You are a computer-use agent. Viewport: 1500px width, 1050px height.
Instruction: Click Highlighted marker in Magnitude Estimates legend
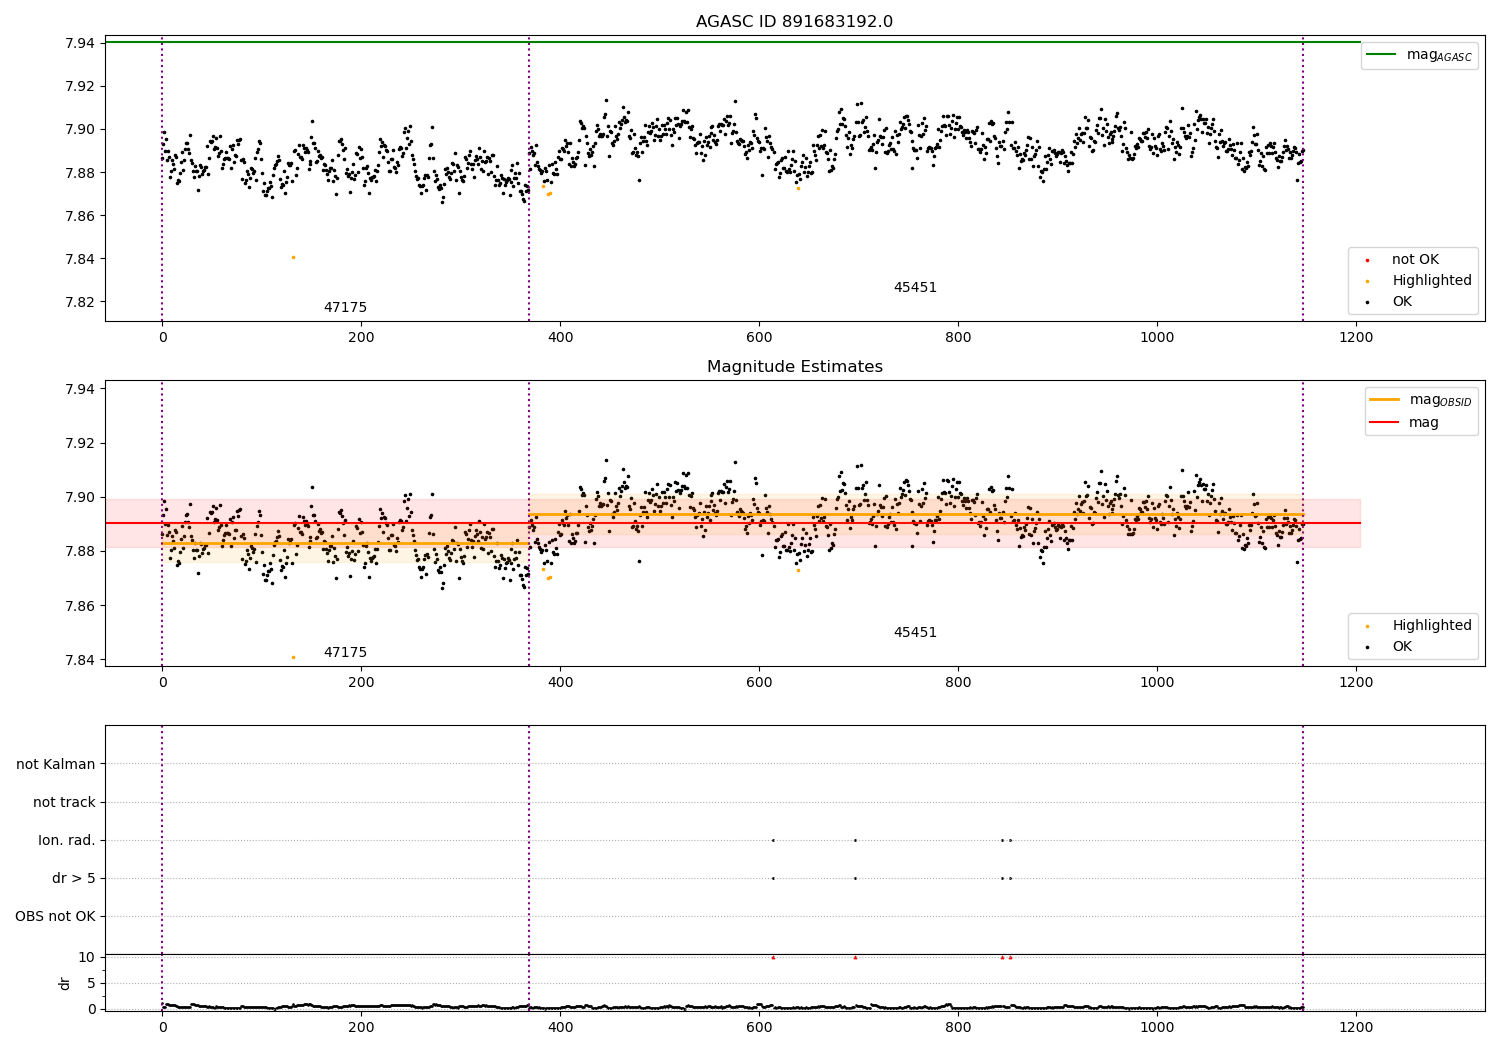[1367, 626]
